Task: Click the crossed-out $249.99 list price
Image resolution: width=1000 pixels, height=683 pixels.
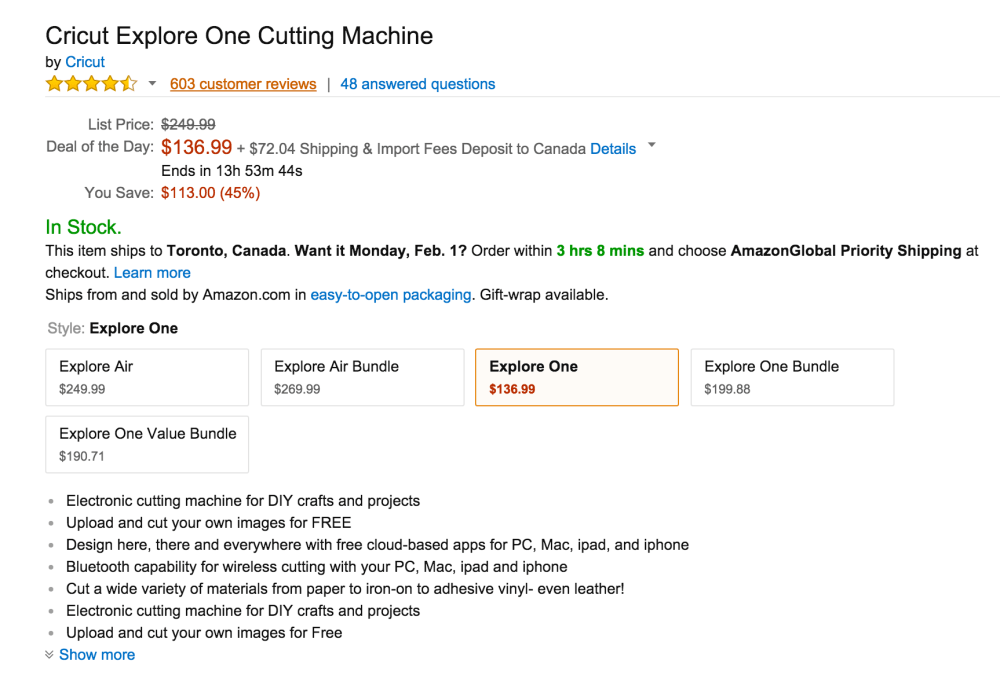Action: pos(188,125)
